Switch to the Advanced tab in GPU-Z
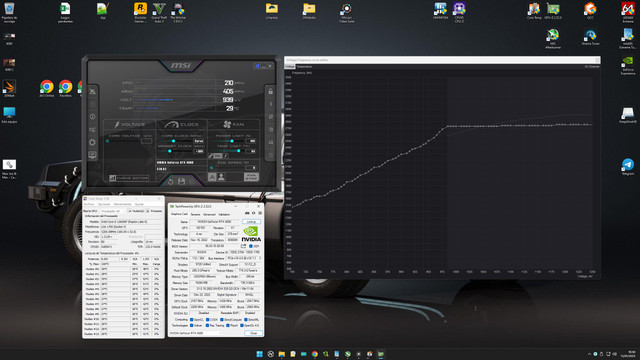Screen dimensions: 640x360 click(x=209, y=214)
